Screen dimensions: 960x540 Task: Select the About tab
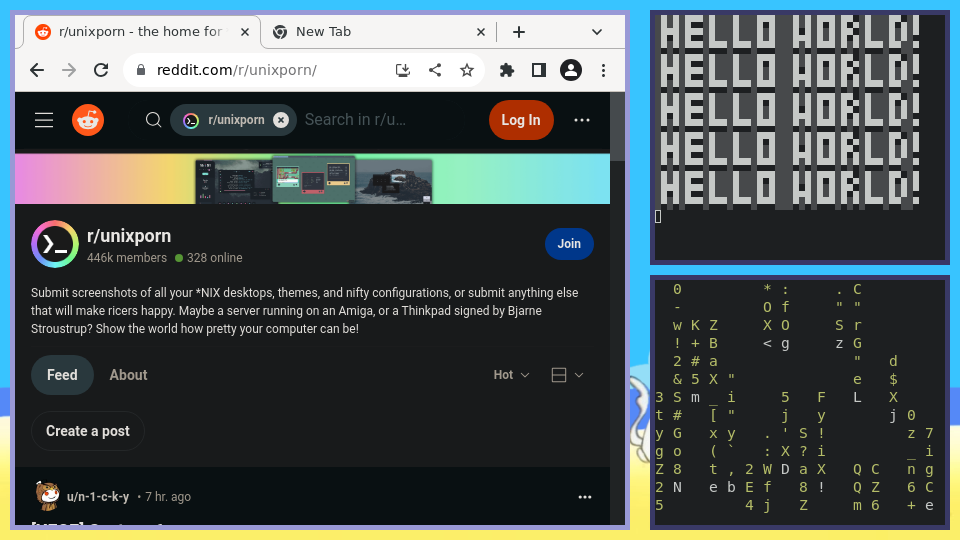point(129,375)
